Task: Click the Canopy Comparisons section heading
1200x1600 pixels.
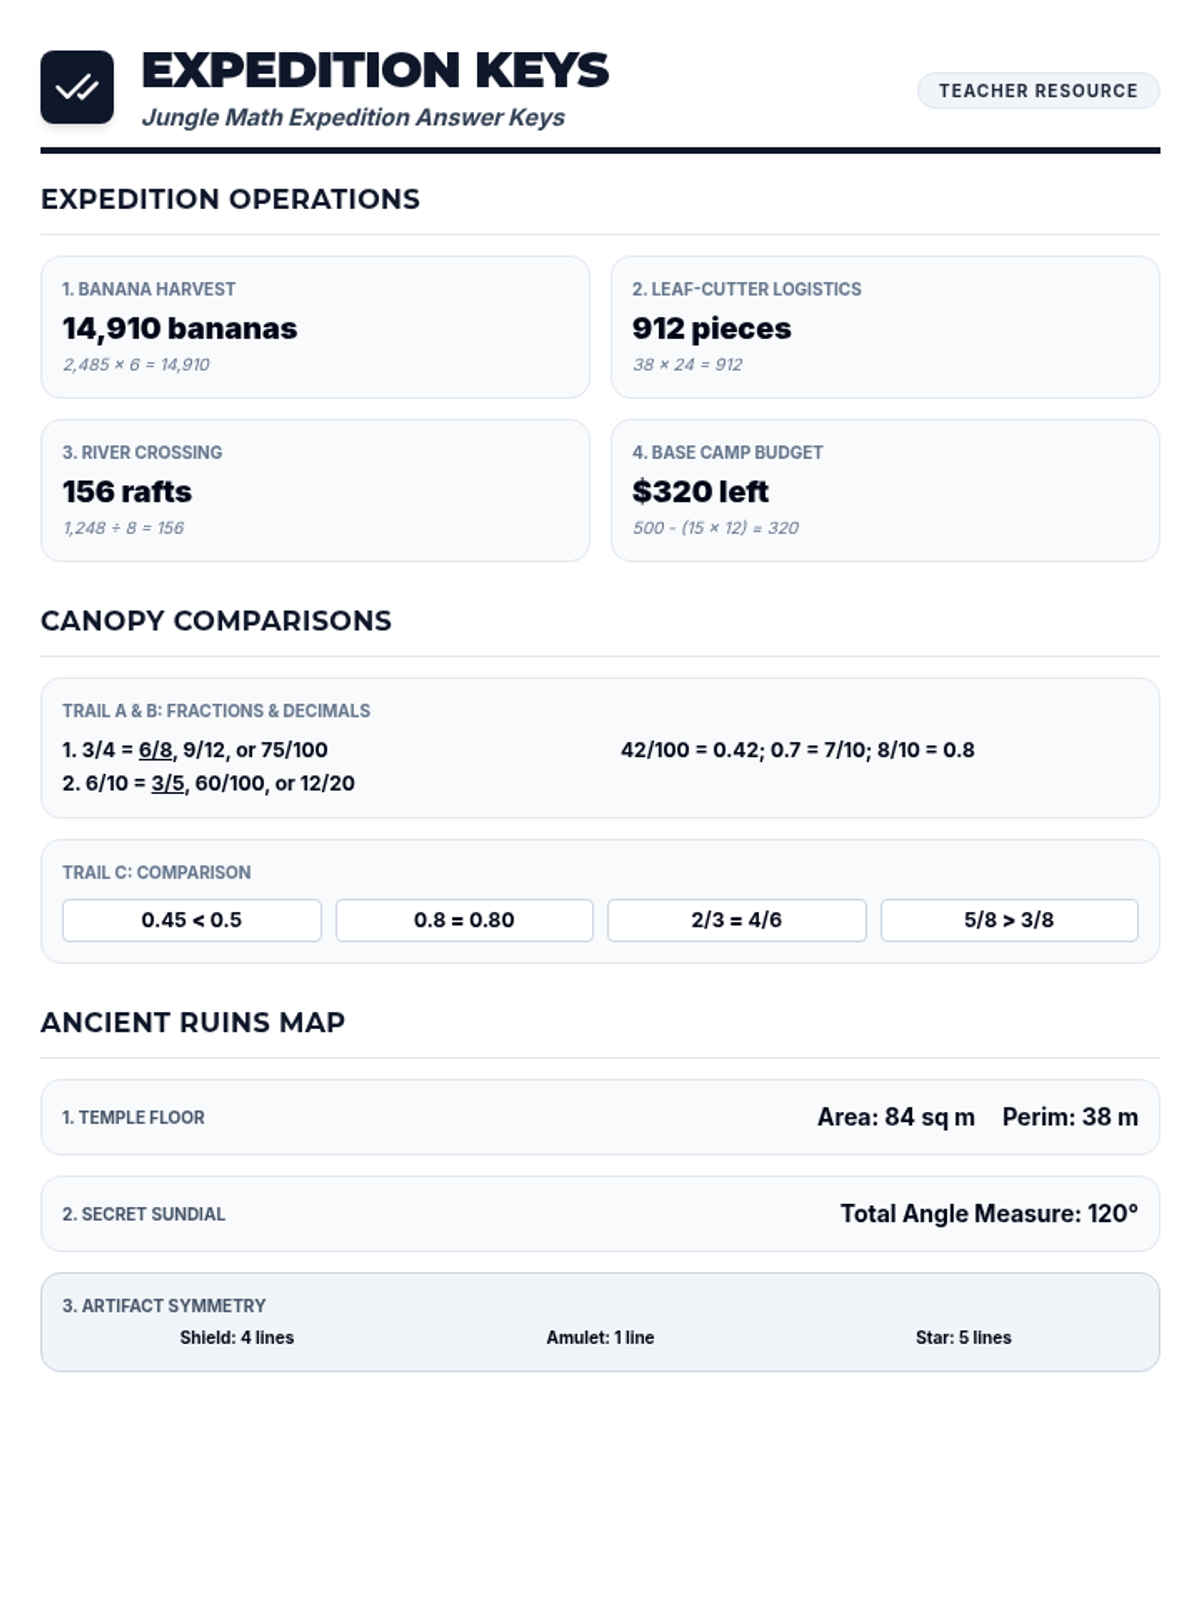Action: (216, 621)
